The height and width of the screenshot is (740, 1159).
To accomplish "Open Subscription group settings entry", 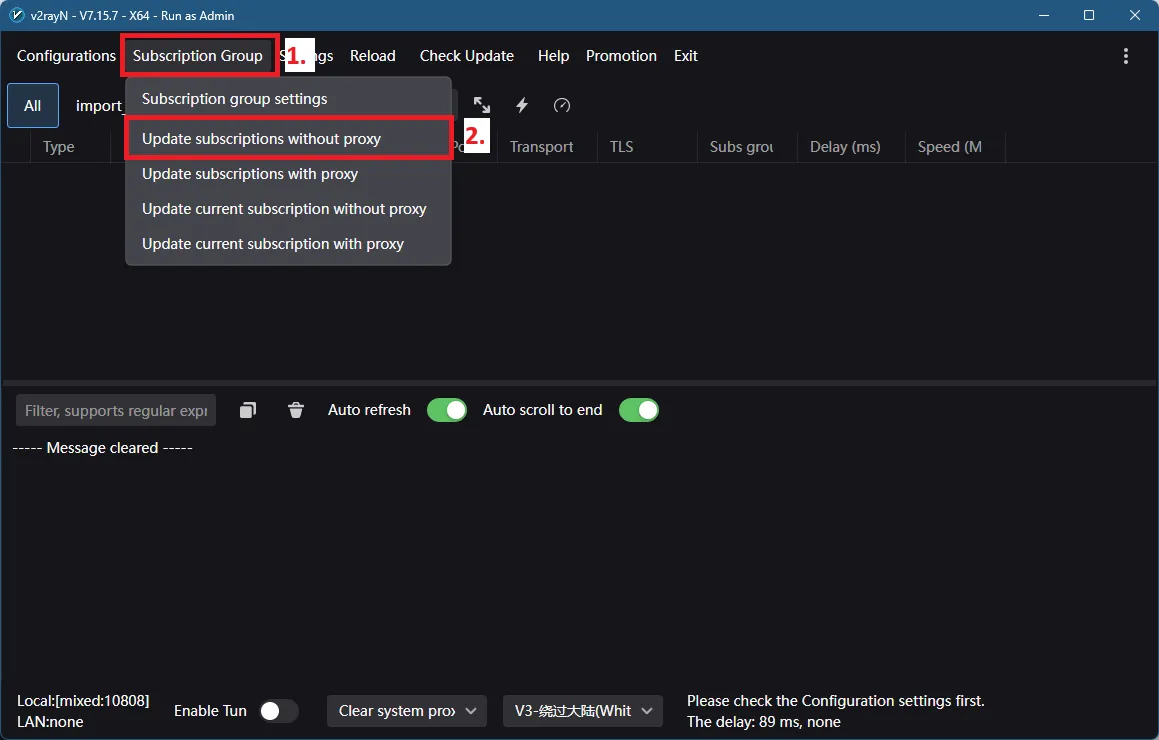I will (234, 99).
